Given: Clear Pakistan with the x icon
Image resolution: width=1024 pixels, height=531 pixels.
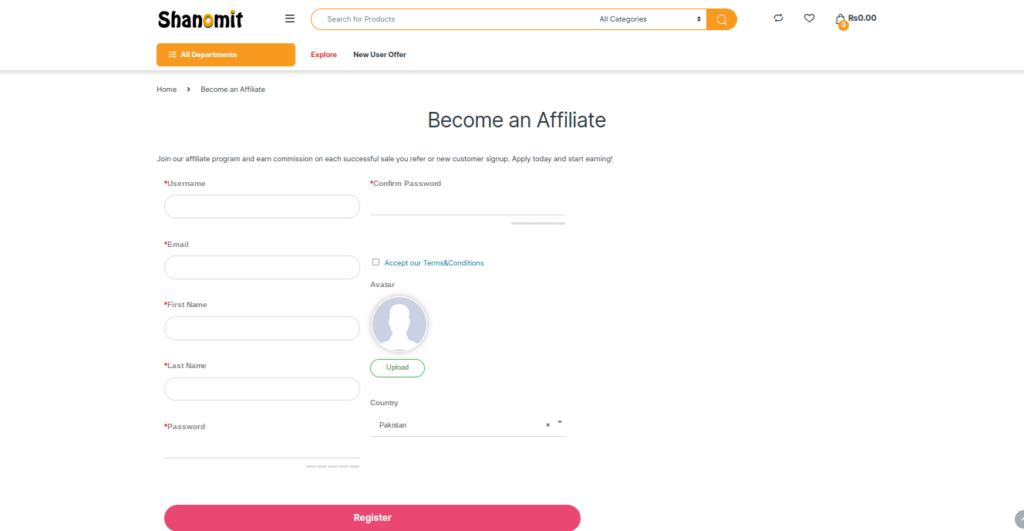Looking at the screenshot, I should 547,425.
